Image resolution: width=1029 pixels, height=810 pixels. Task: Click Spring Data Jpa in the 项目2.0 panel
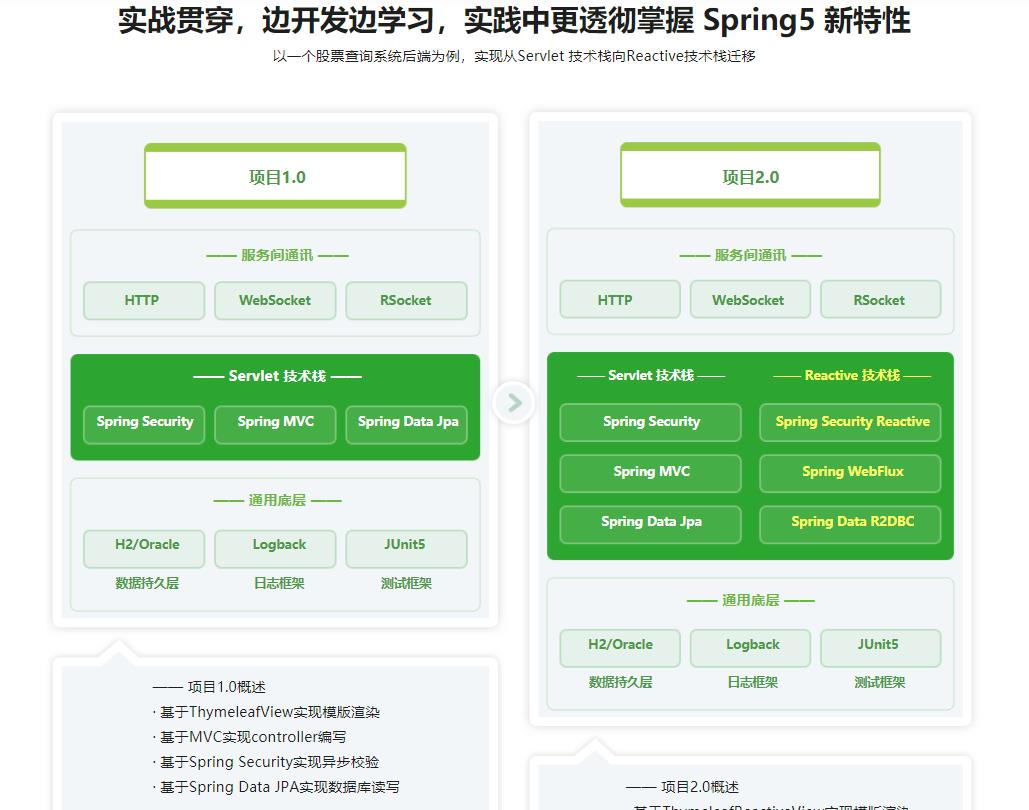[x=650, y=522]
